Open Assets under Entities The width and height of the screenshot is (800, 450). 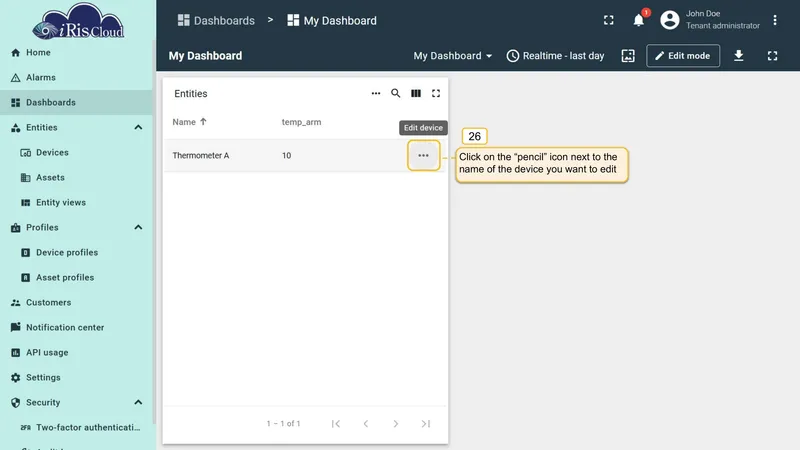(x=77, y=178)
